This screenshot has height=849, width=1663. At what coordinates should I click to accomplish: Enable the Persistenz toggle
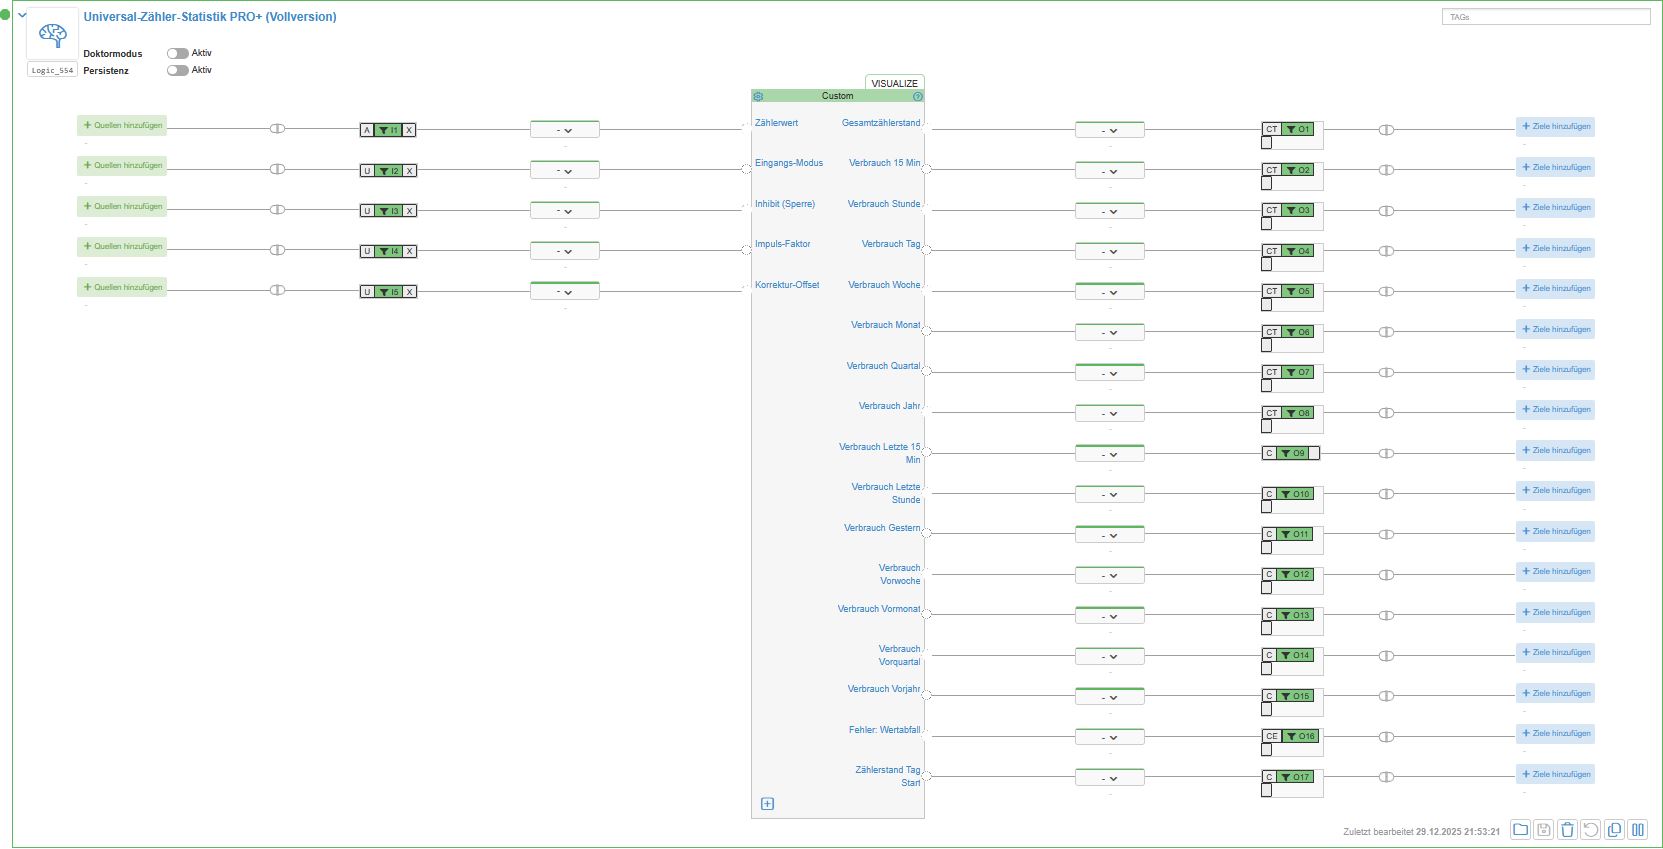coord(178,70)
